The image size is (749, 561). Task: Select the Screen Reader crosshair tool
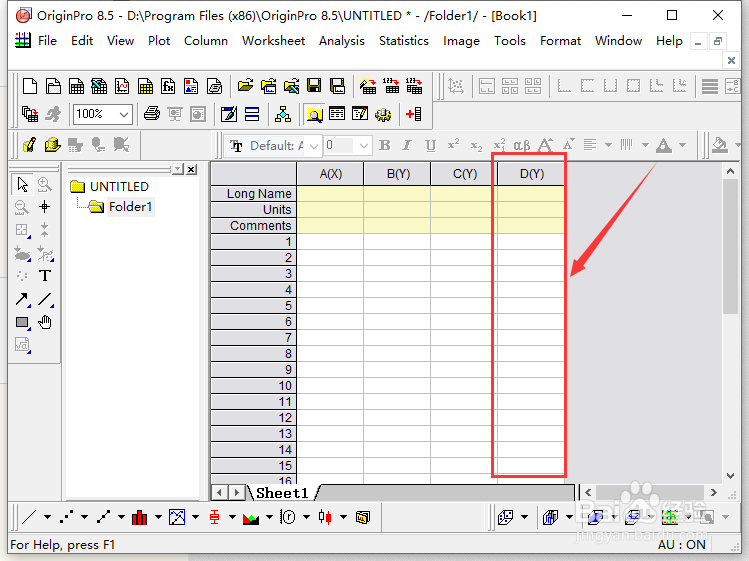(44, 207)
